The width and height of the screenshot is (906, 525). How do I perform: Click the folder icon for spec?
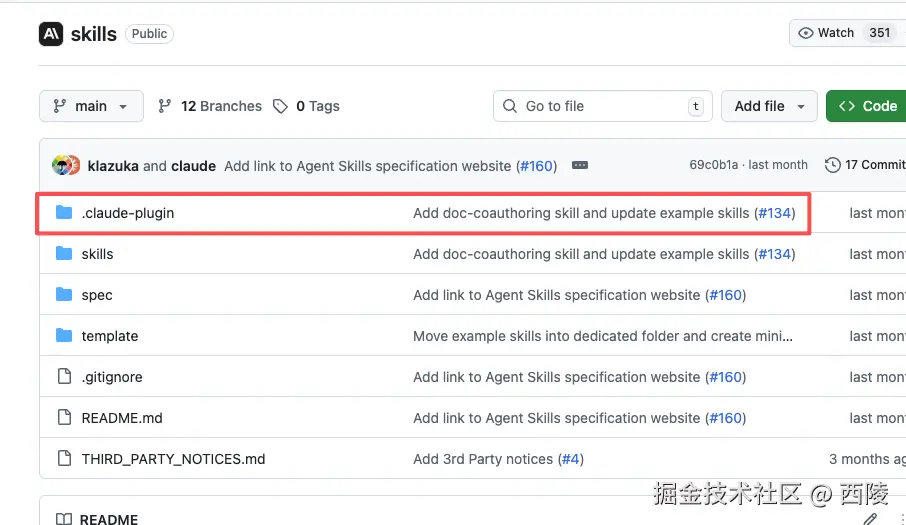point(64,295)
